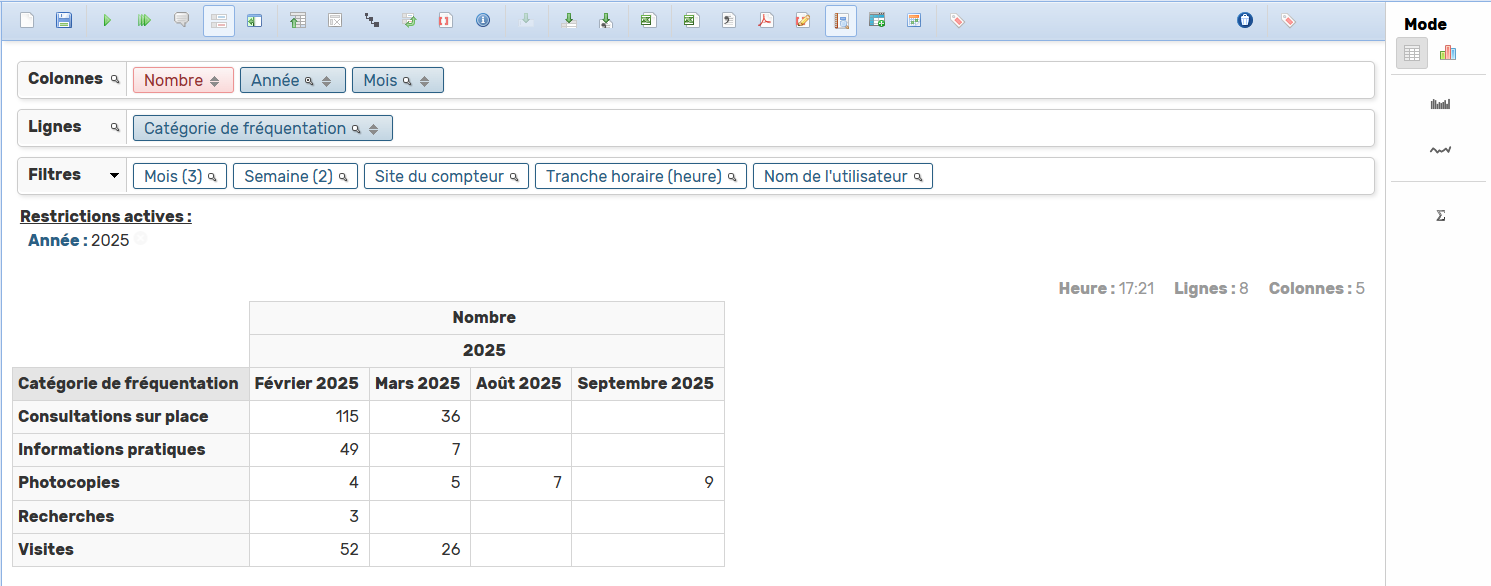This screenshot has height=586, width=1491.
Task: Click the Photocopies row header in the table
Action: click(69, 483)
